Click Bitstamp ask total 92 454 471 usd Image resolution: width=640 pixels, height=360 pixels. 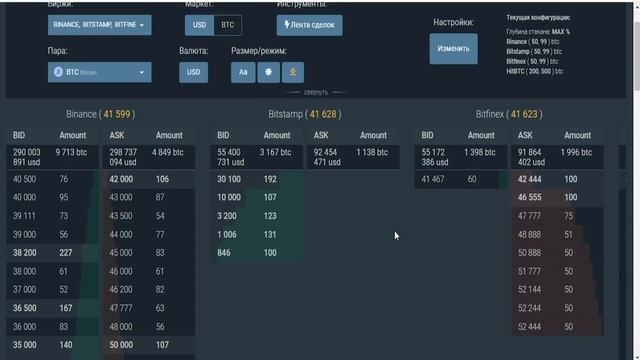coord(327,157)
